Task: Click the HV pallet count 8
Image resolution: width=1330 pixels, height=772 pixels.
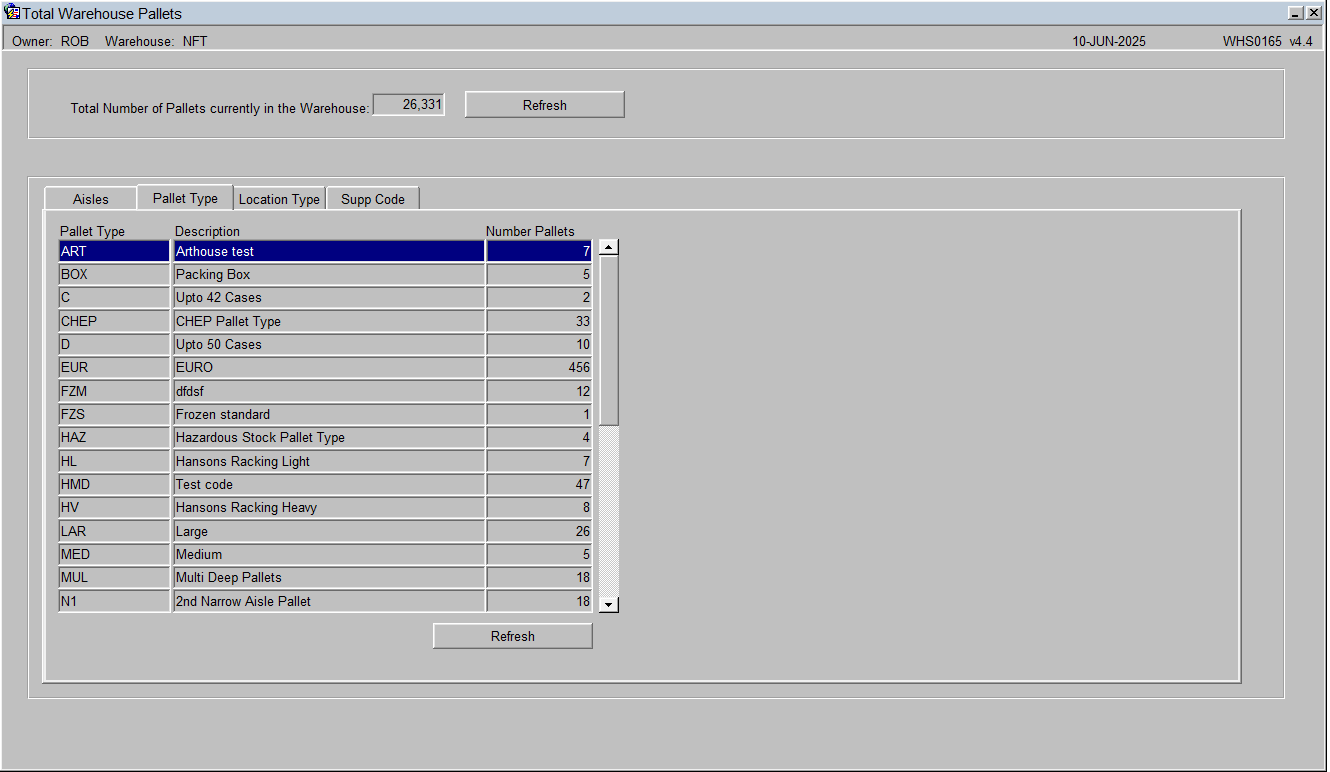Action: pyautogui.click(x=539, y=507)
